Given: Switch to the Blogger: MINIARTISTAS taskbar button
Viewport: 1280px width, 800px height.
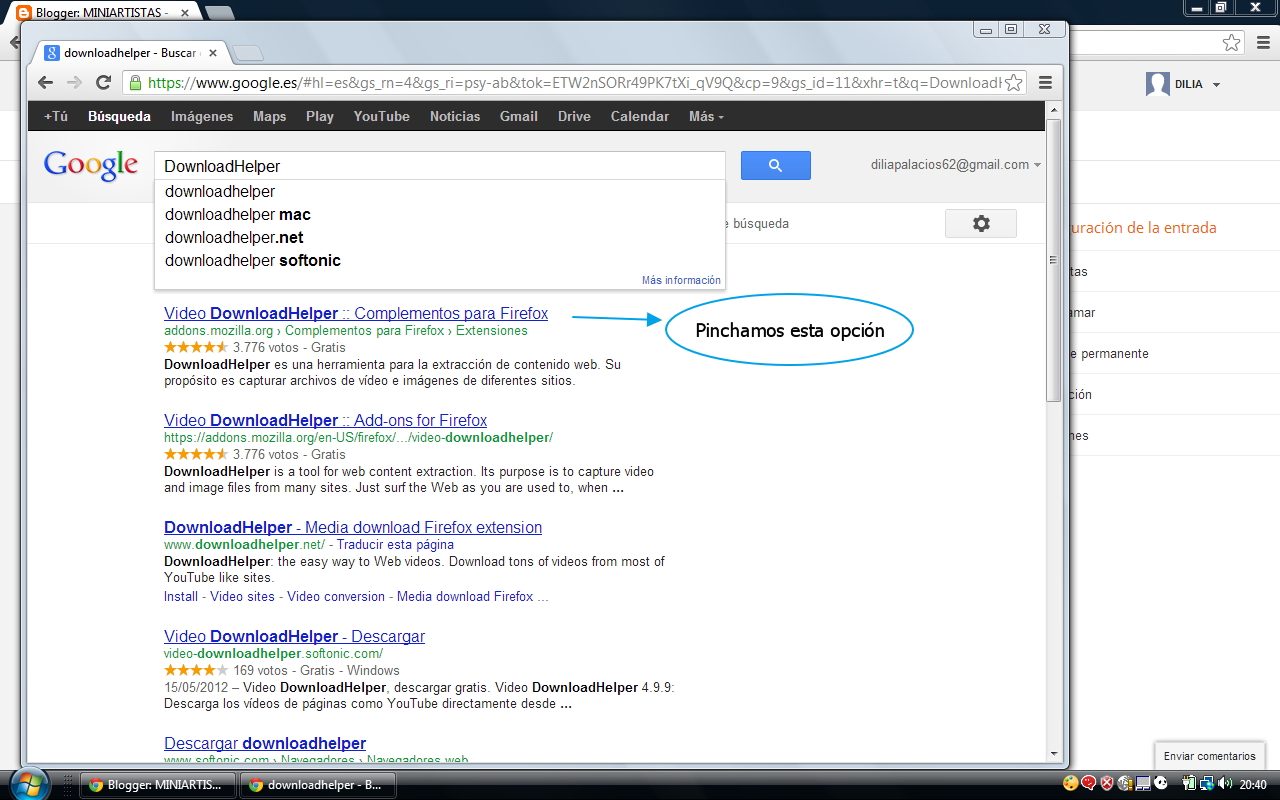Looking at the screenshot, I should tap(158, 785).
